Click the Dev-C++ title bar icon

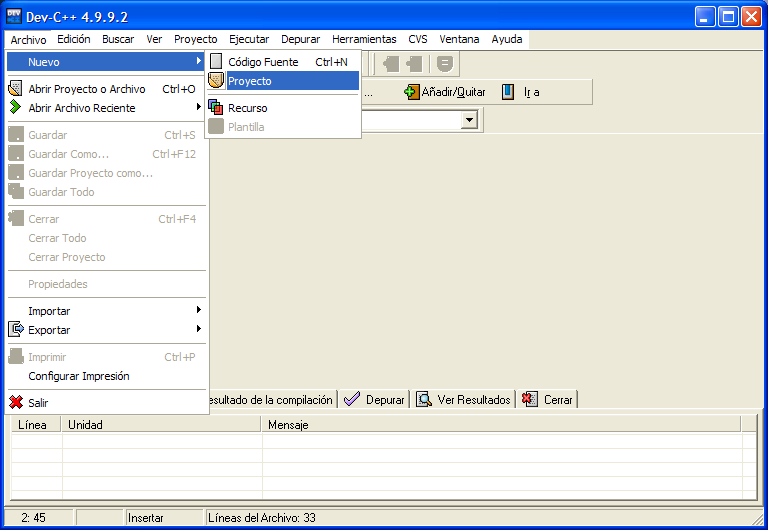coord(14,16)
